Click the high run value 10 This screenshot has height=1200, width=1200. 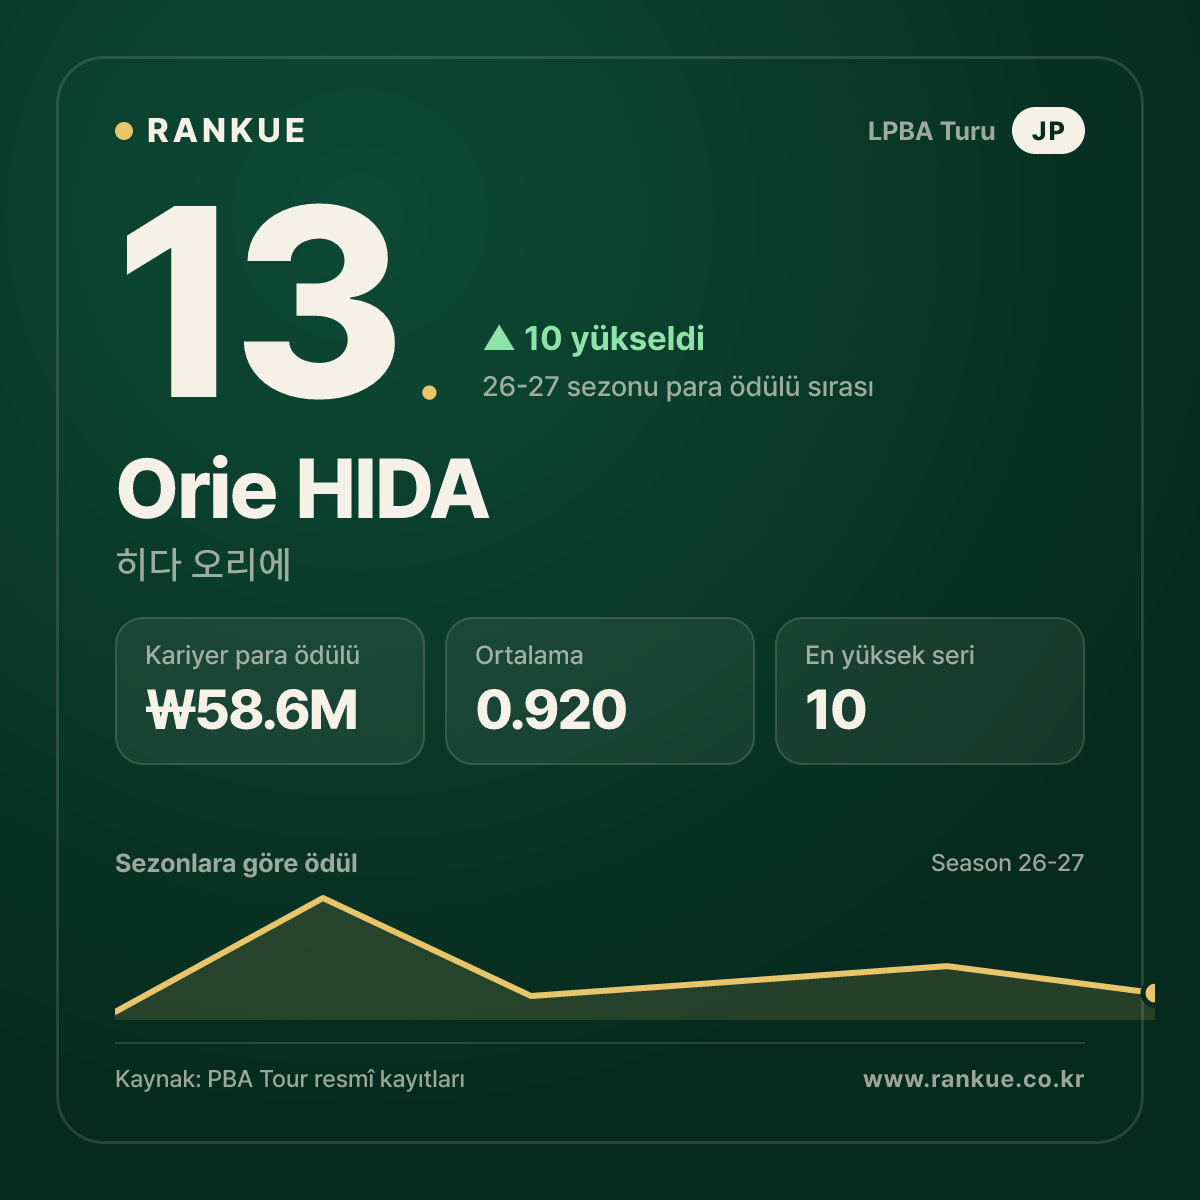pyautogui.click(x=836, y=711)
